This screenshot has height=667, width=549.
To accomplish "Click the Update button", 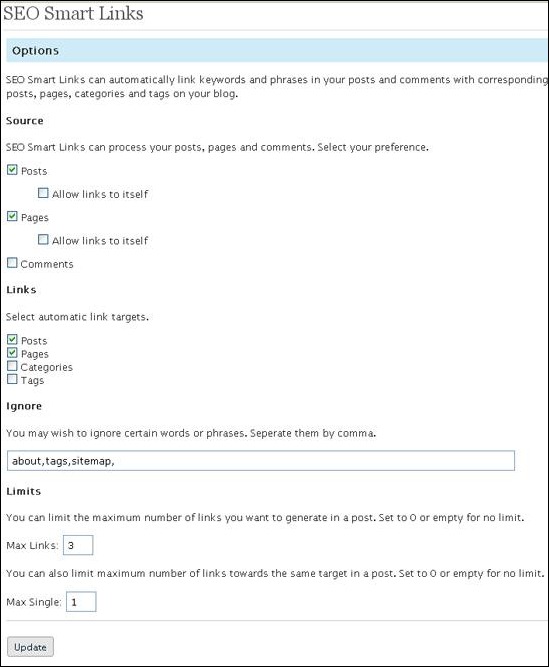I will click(x=30, y=647).
